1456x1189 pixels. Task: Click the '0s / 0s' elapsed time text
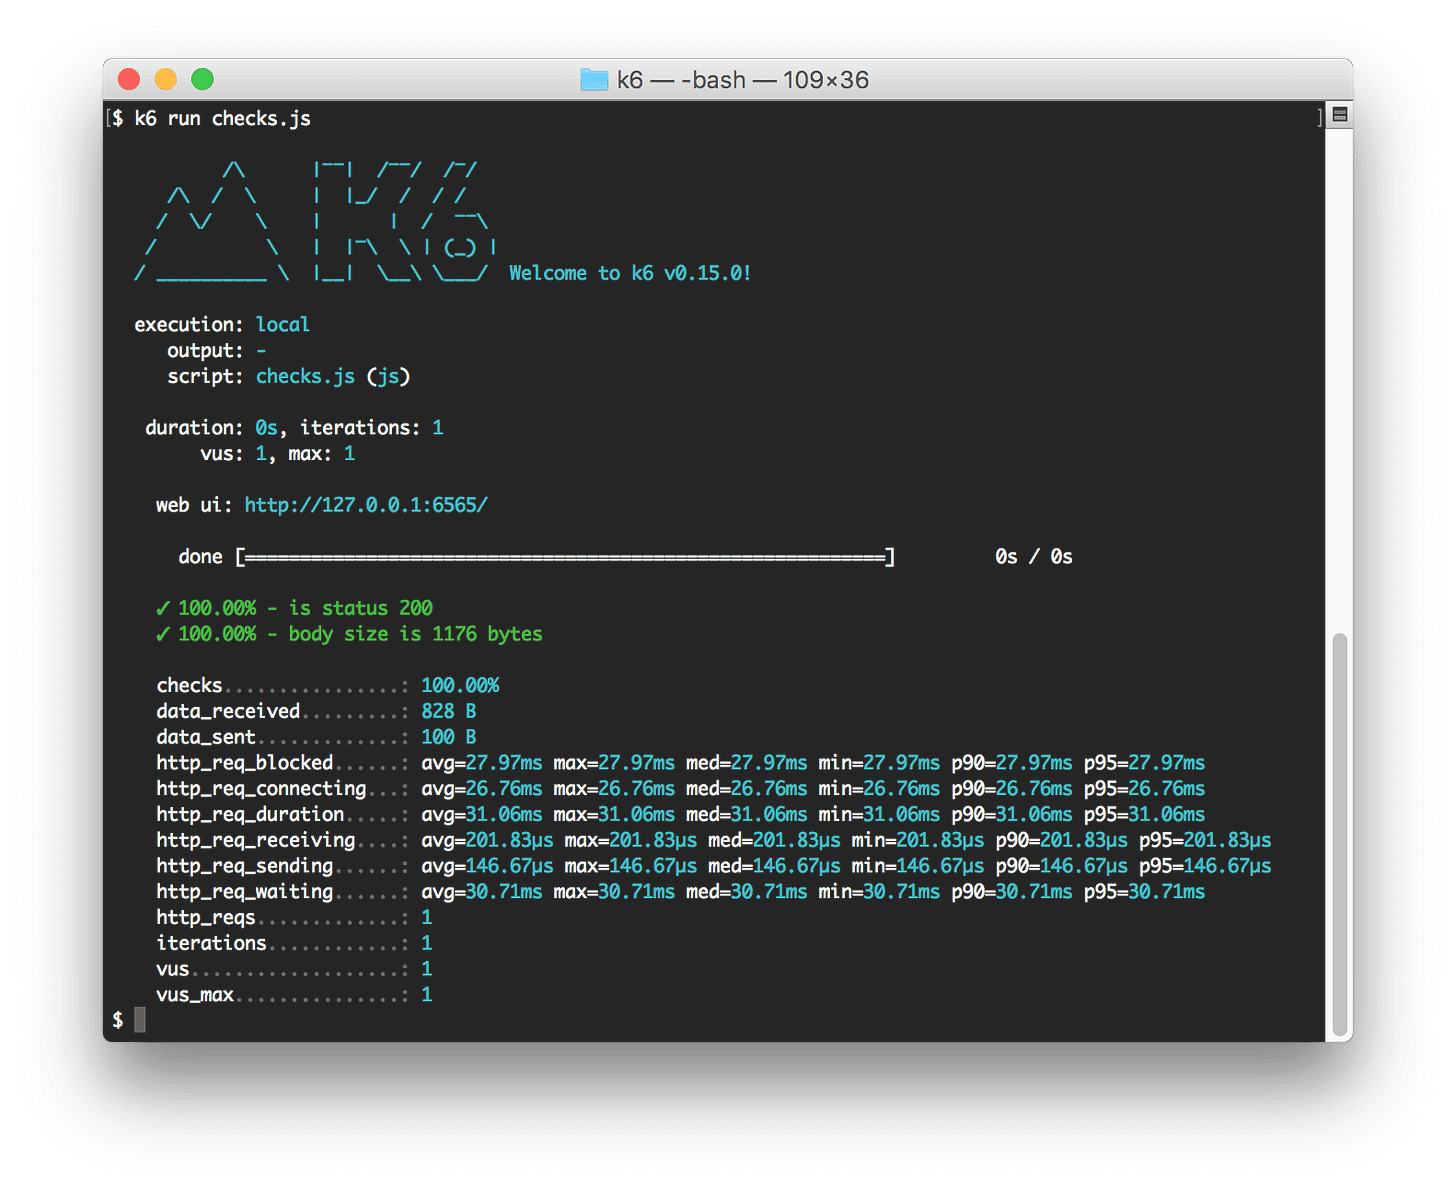tap(1033, 557)
